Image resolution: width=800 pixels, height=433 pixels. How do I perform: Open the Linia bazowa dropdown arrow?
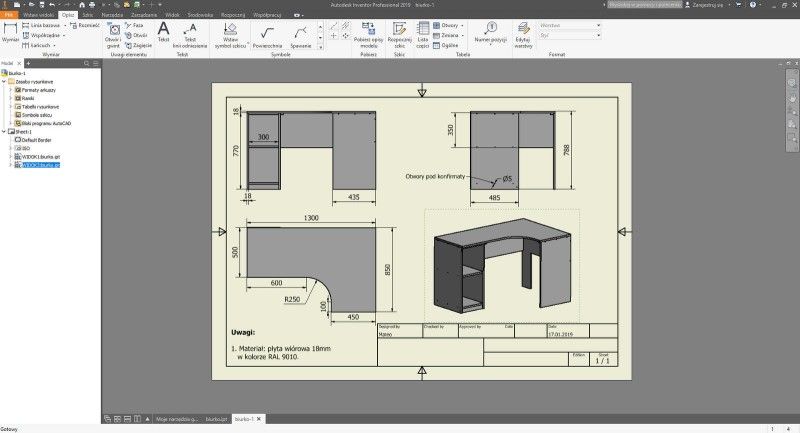(x=65, y=25)
